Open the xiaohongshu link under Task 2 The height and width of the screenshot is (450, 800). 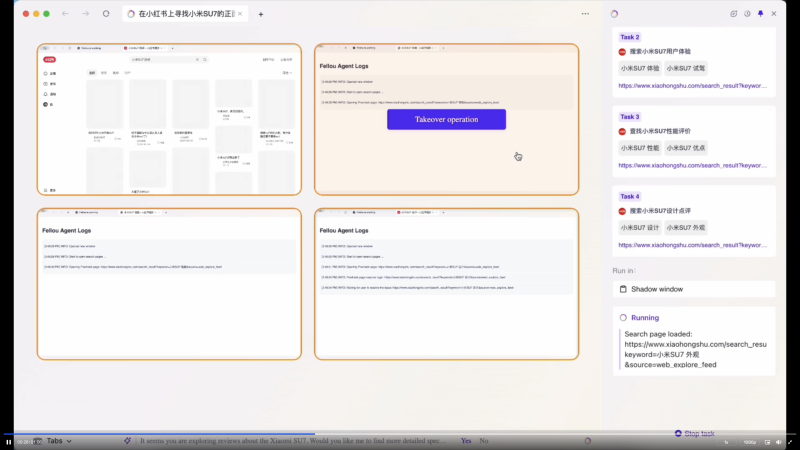(x=692, y=86)
